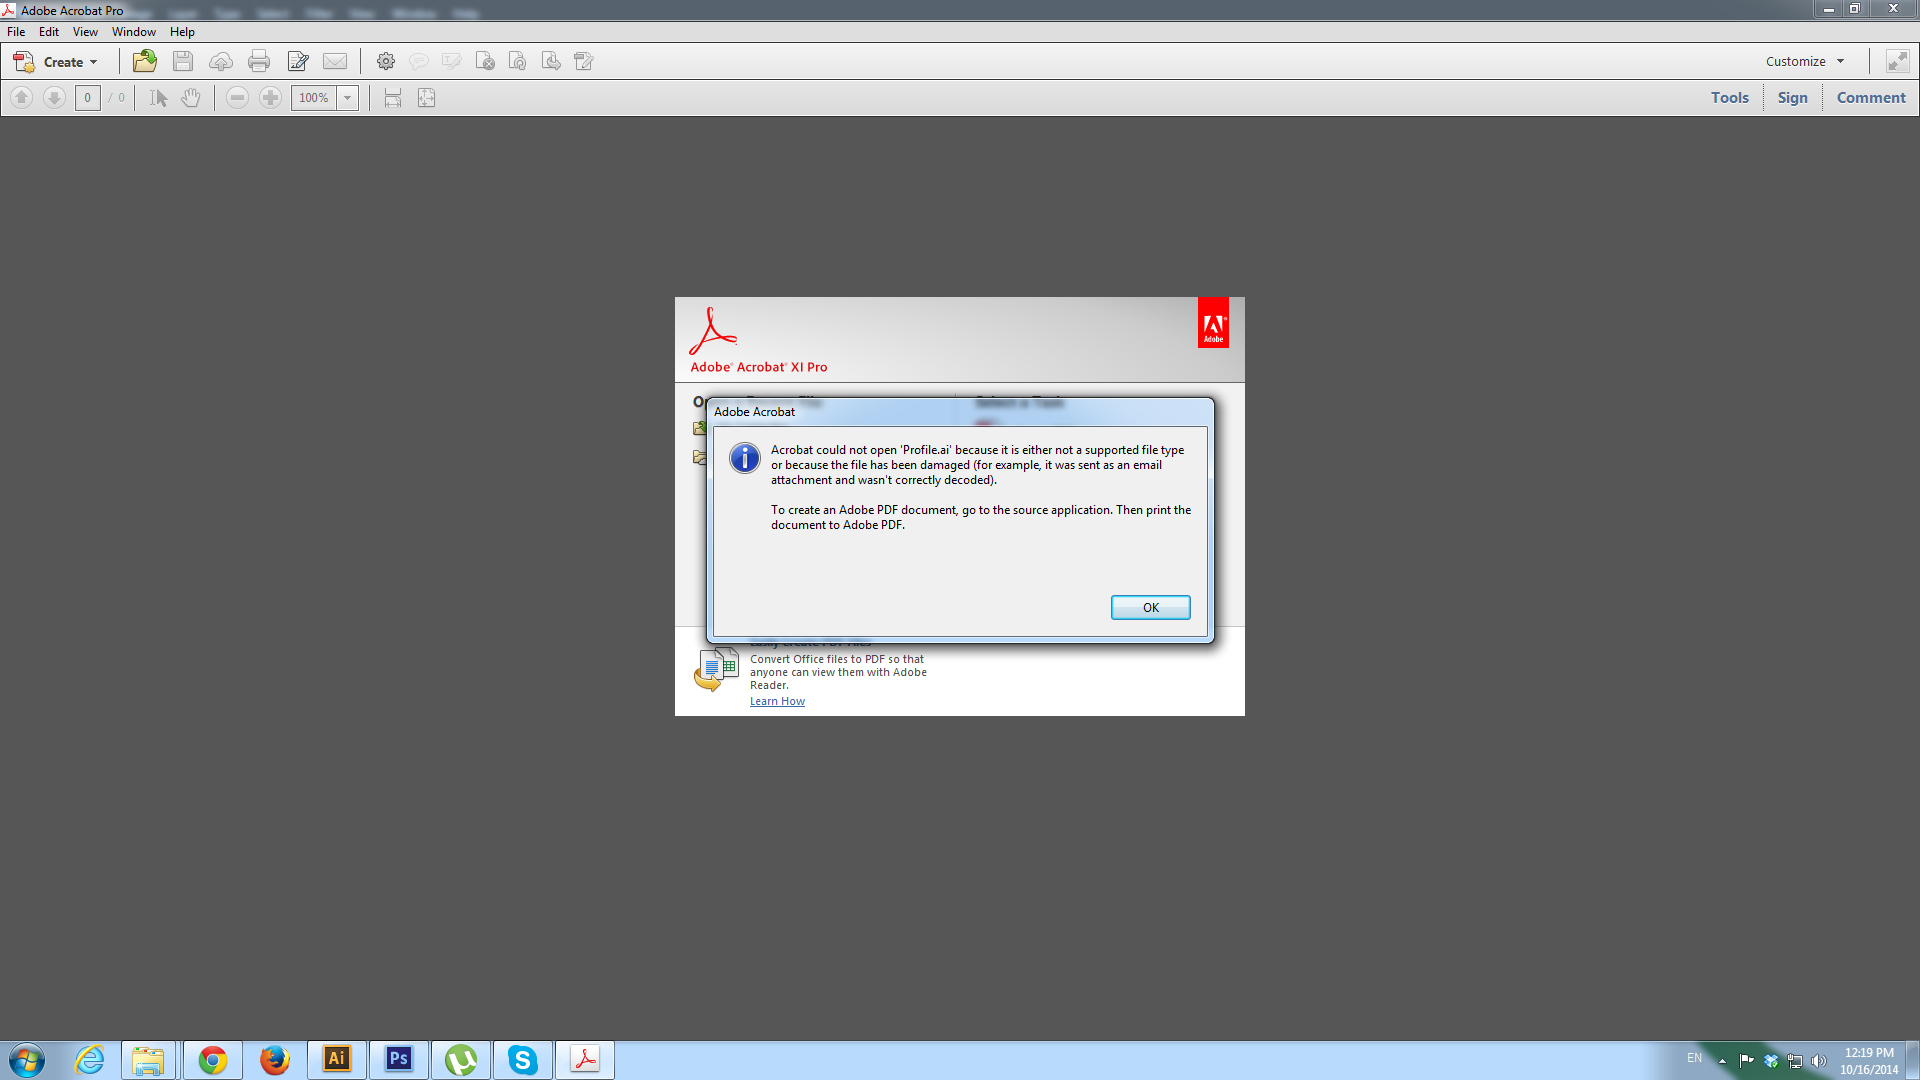The height and width of the screenshot is (1080, 1920).
Task: Click the Zoom In icon
Action: coord(270,98)
